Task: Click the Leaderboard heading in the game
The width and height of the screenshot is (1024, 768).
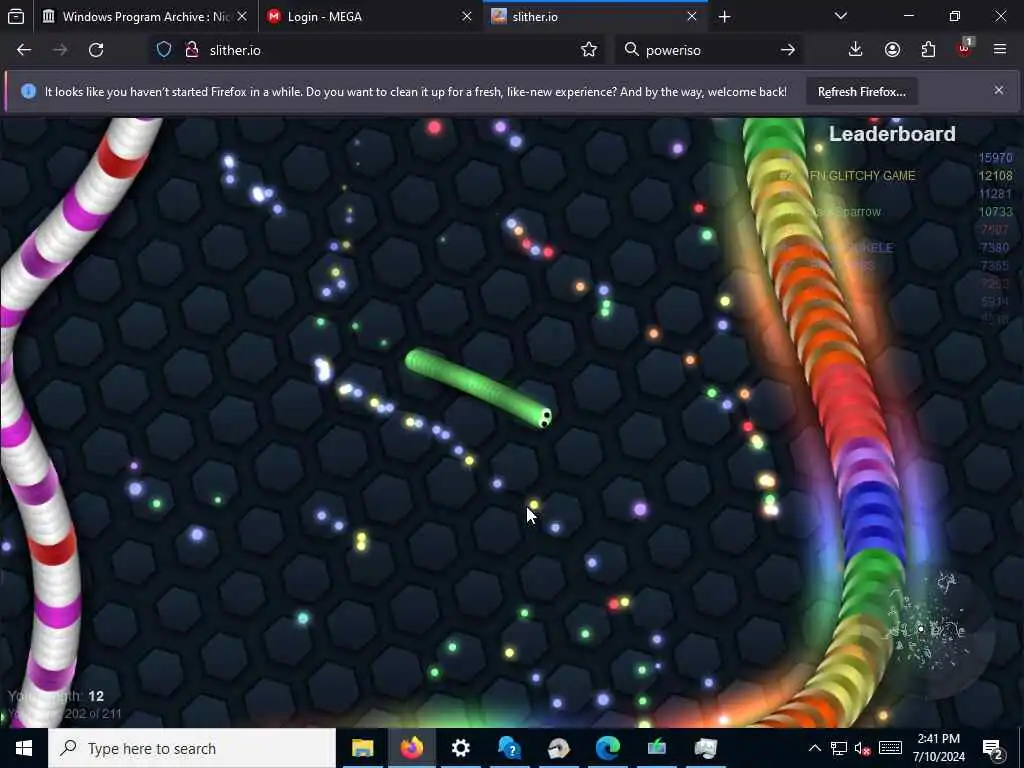Action: pos(892,134)
